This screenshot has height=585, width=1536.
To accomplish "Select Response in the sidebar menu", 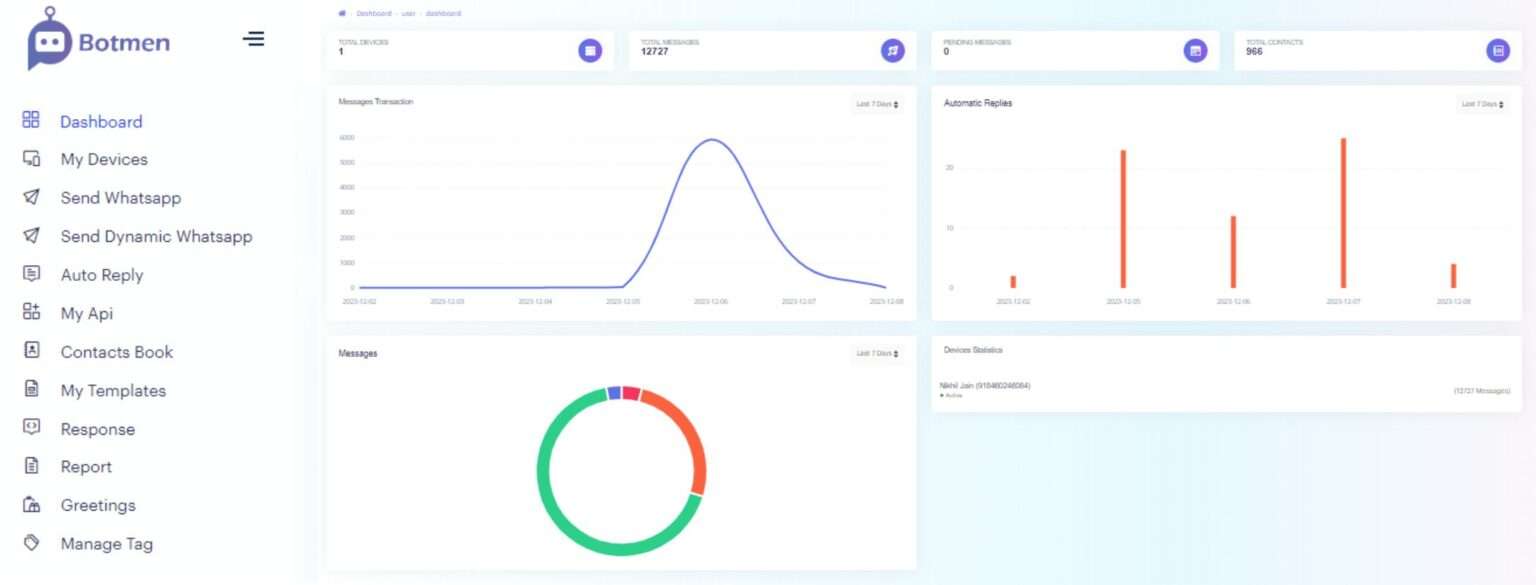I will pos(97,429).
